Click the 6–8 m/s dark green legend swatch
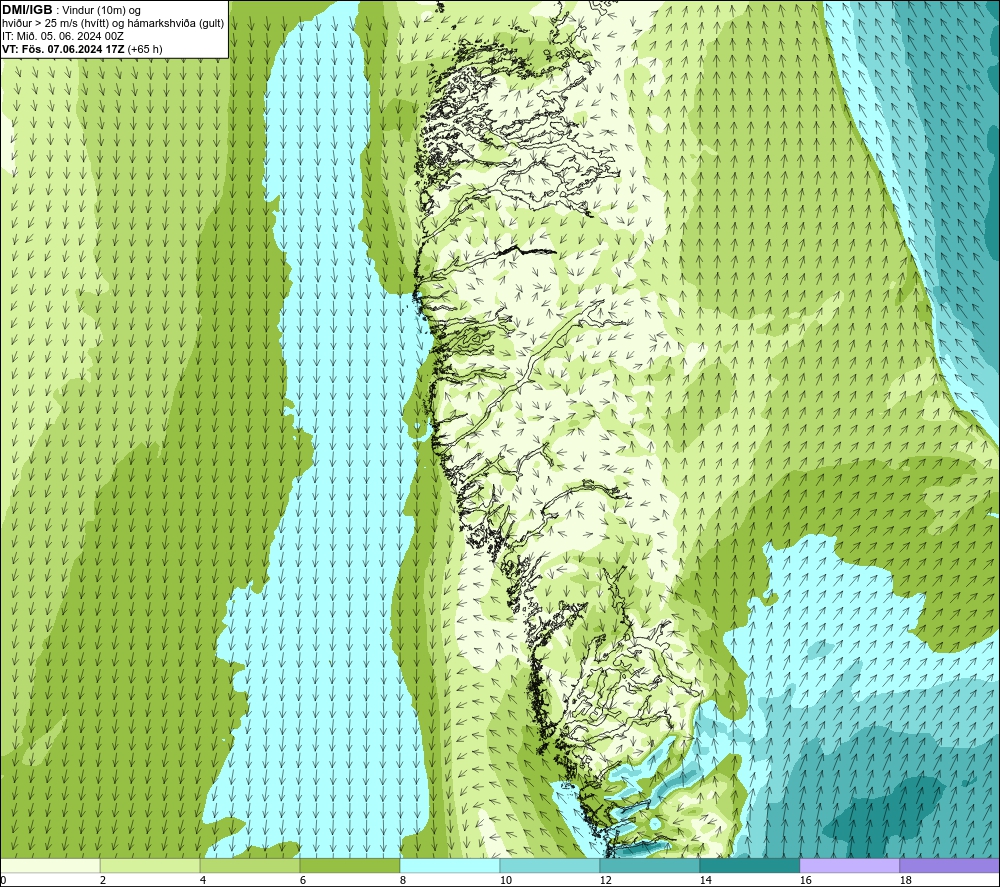The image size is (1000, 887). pos(349,865)
